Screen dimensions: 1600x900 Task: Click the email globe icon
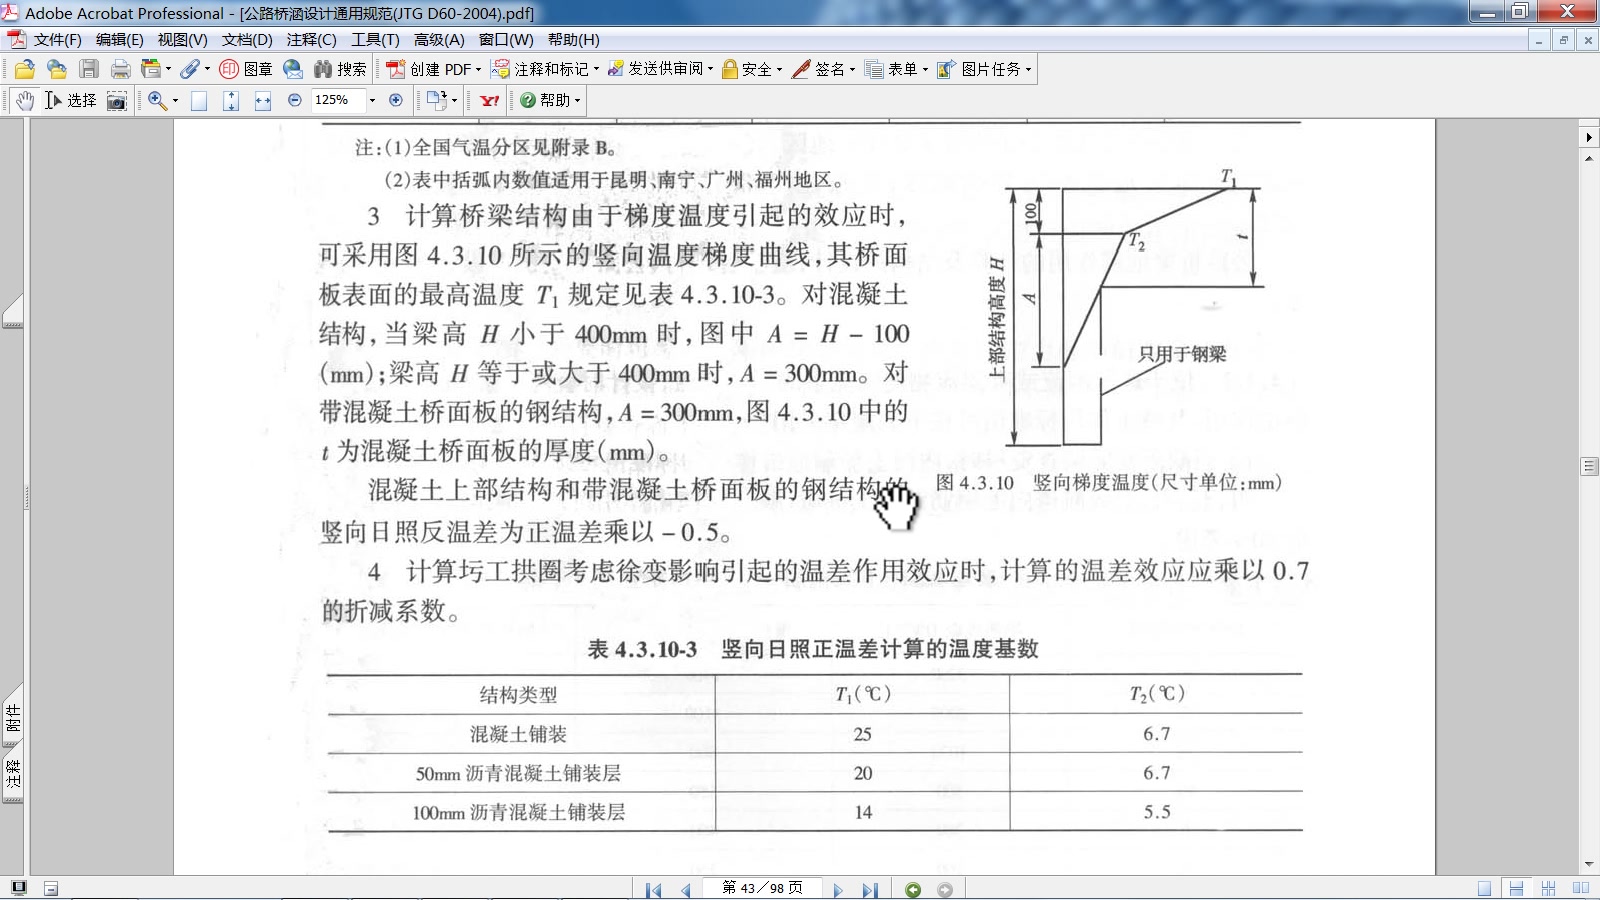tap(293, 69)
